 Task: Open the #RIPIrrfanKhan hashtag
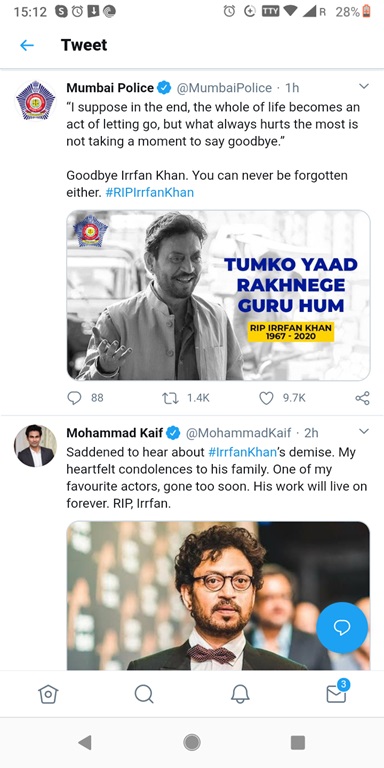149,192
